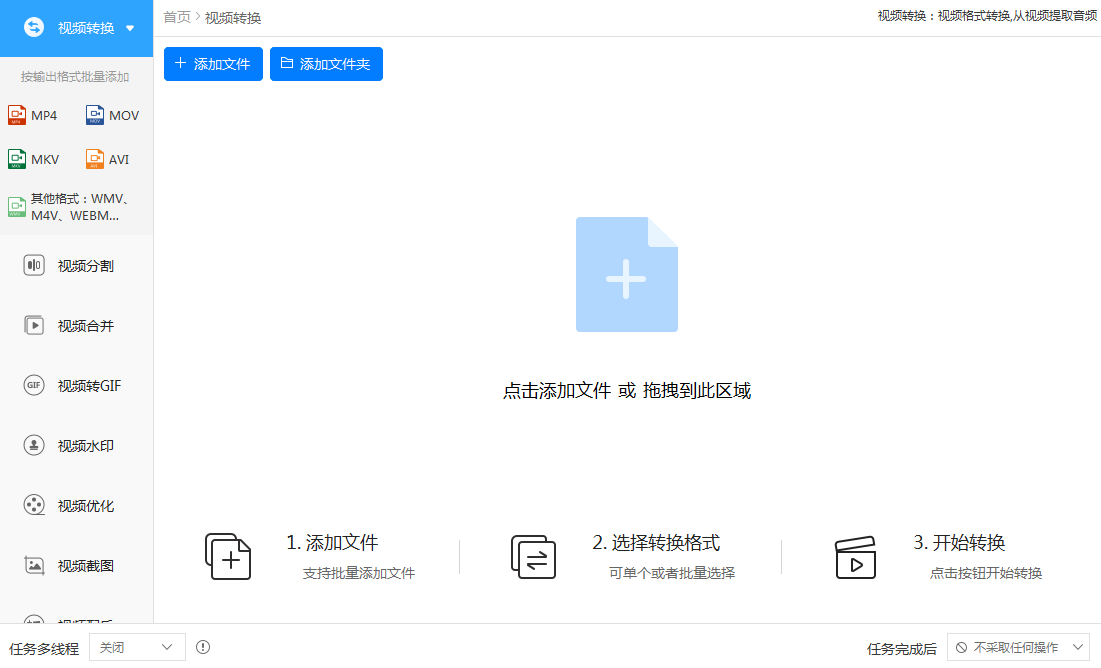The width and height of the screenshot is (1101, 668).
Task: Open 其他格式:WMV、M4V、WEBM... option
Action: click(77, 207)
